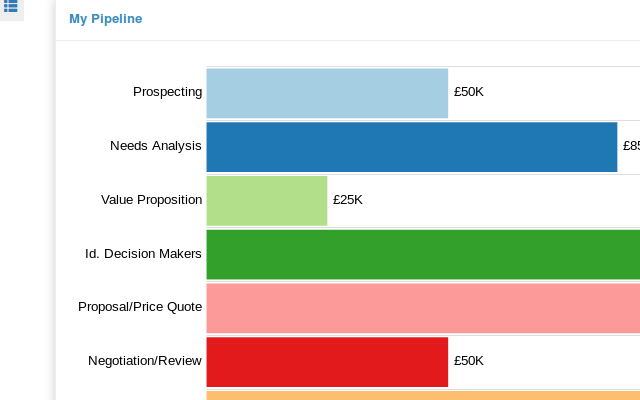Select the green Id. Decision Makers bar
The image size is (640, 400).
pyautogui.click(x=422, y=254)
